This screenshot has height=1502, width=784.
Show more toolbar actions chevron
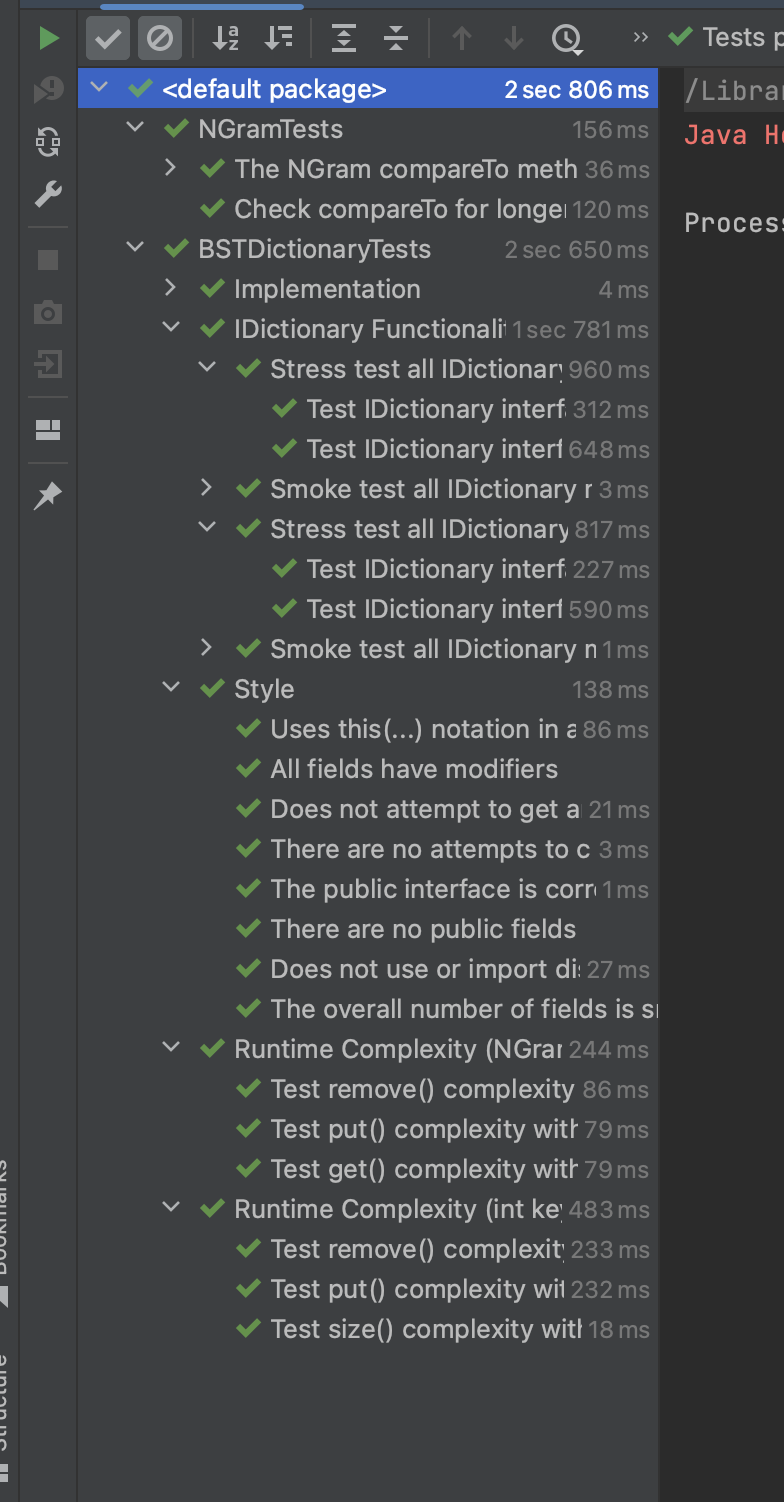pos(641,38)
